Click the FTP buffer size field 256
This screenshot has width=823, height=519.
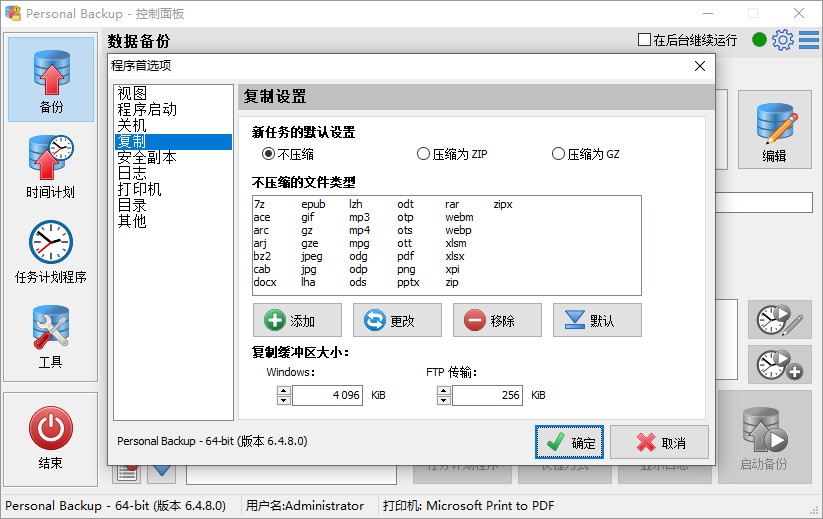(488, 396)
